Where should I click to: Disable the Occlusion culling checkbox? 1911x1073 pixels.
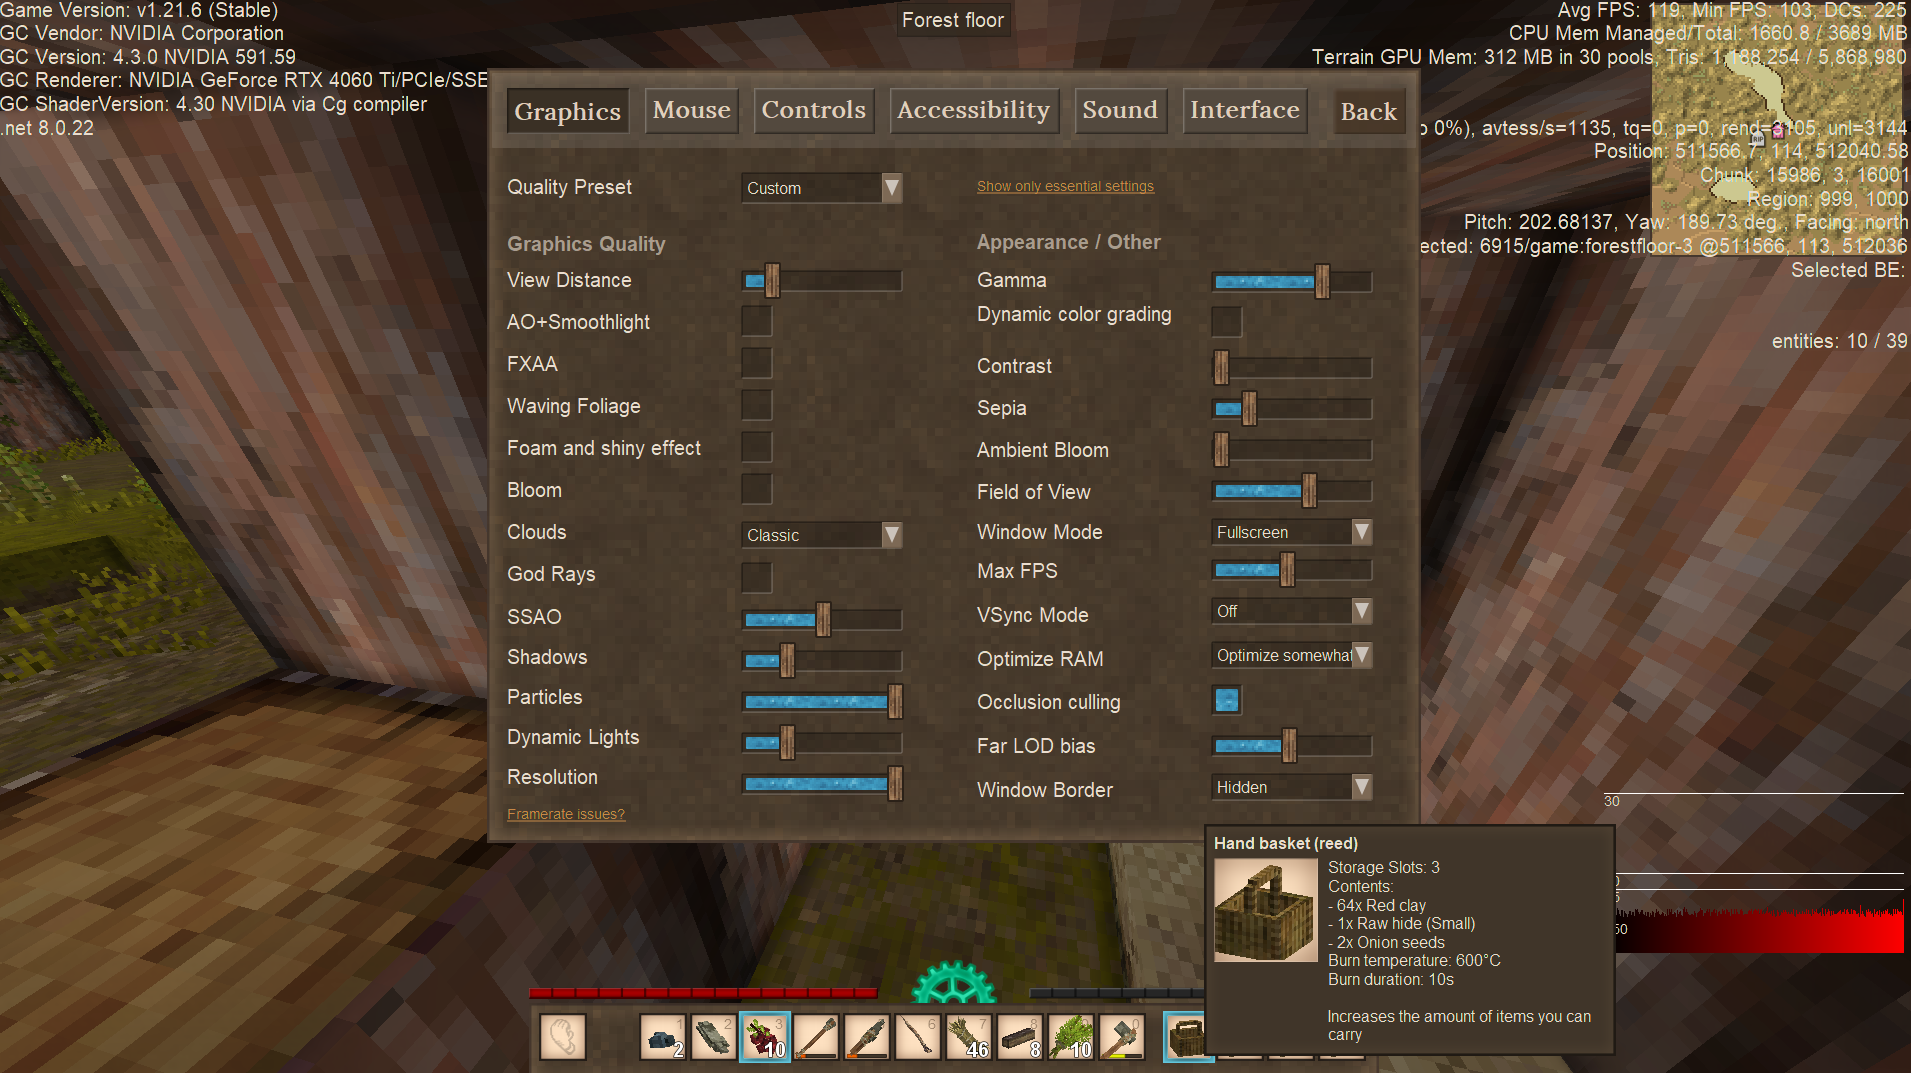[1226, 700]
